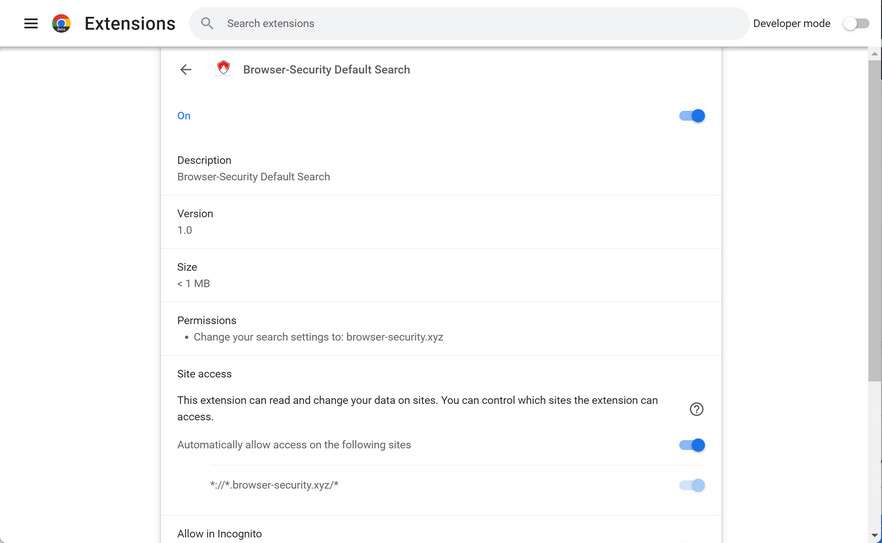The width and height of the screenshot is (882, 543).
Task: Click the red shield extension icon
Action: click(223, 69)
